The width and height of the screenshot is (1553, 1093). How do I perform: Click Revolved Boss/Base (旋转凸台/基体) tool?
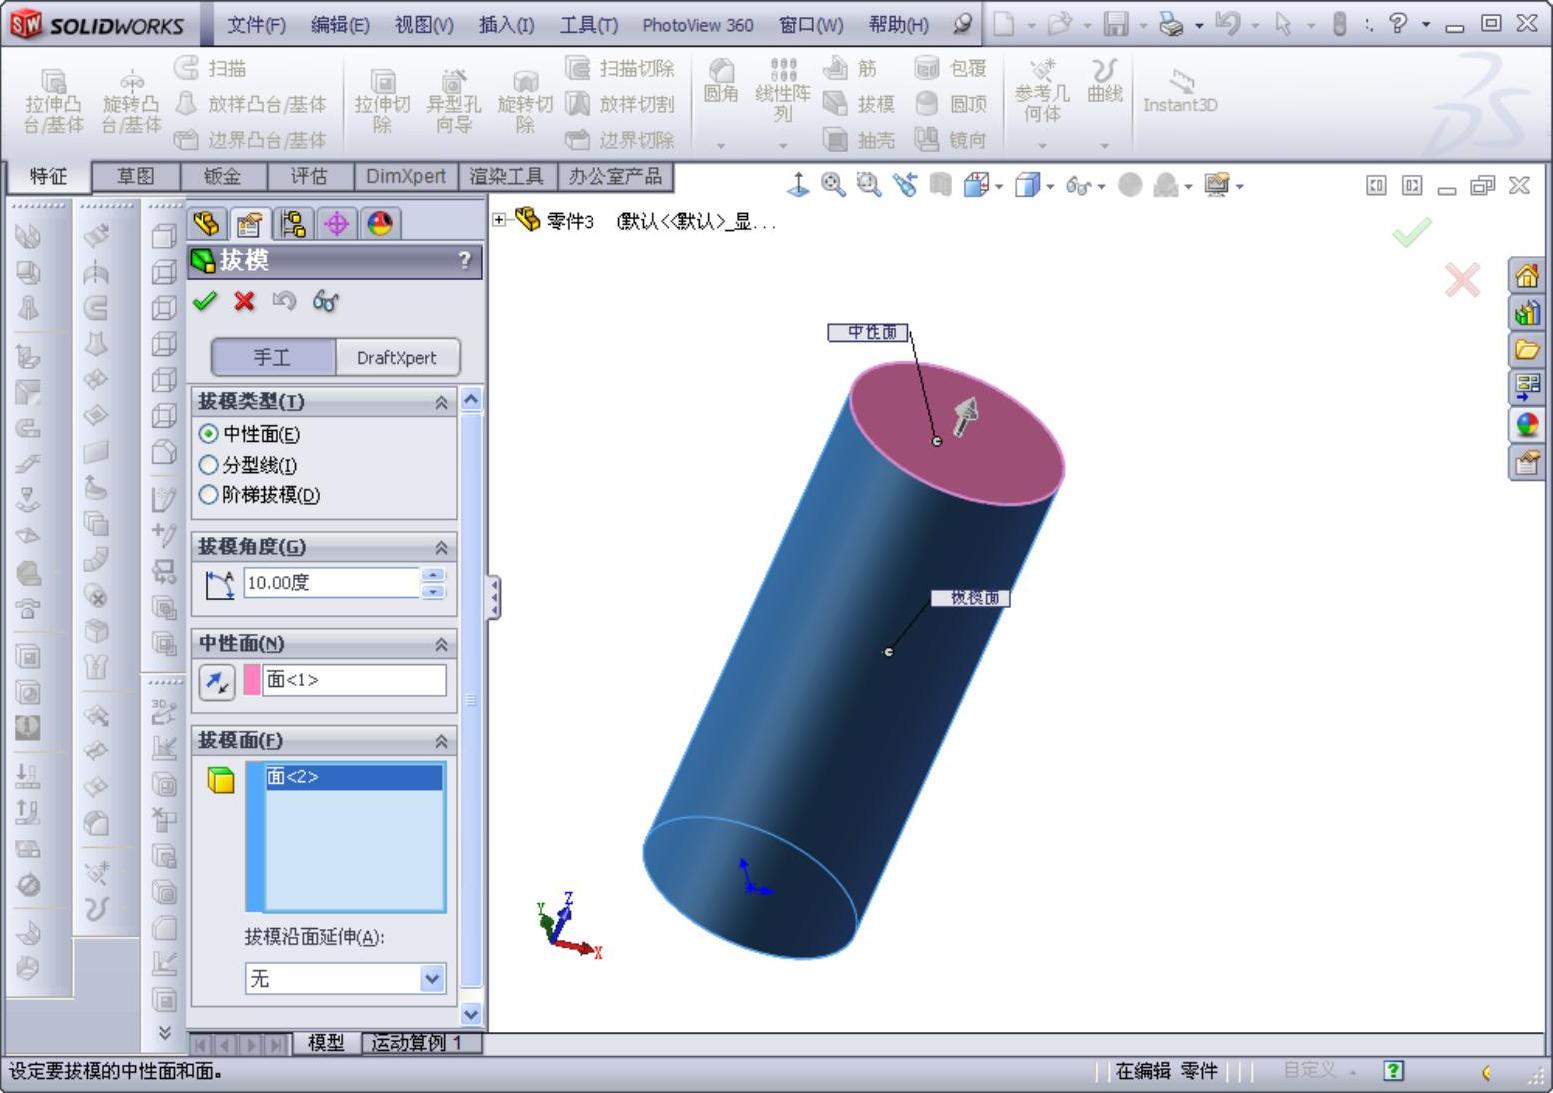coord(131,100)
